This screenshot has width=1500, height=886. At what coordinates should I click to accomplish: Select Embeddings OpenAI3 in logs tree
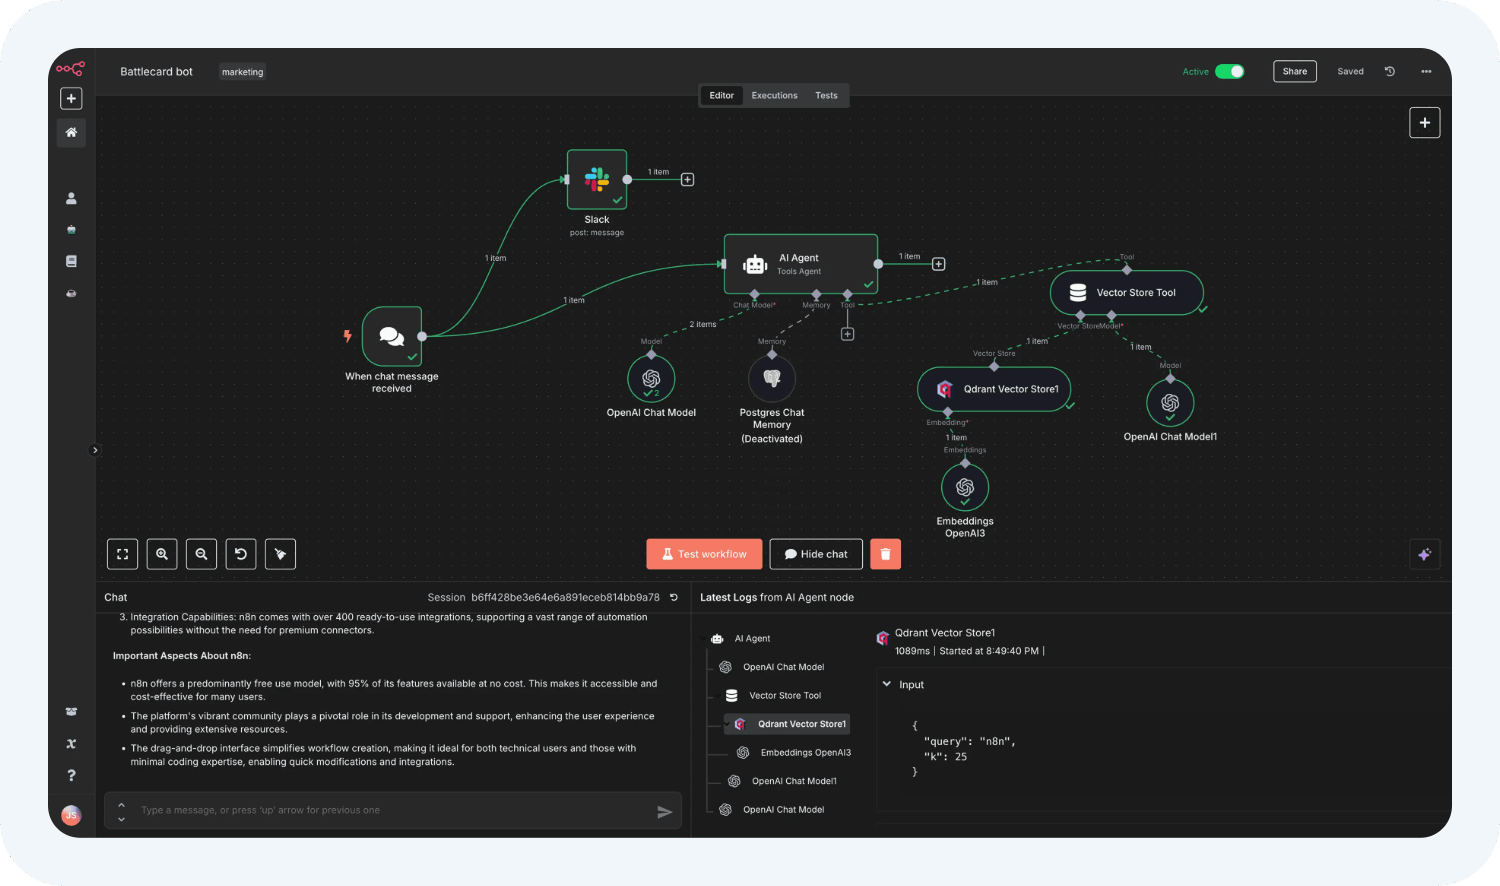point(805,753)
